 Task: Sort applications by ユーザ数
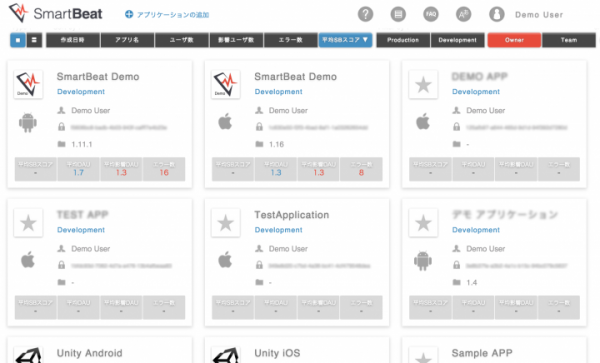(x=182, y=40)
